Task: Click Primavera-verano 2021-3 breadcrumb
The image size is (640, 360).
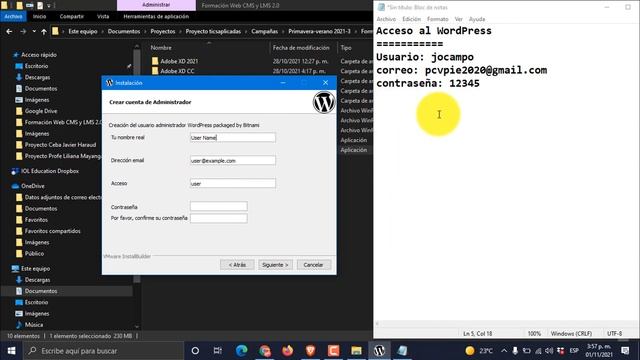Action: tap(319, 31)
